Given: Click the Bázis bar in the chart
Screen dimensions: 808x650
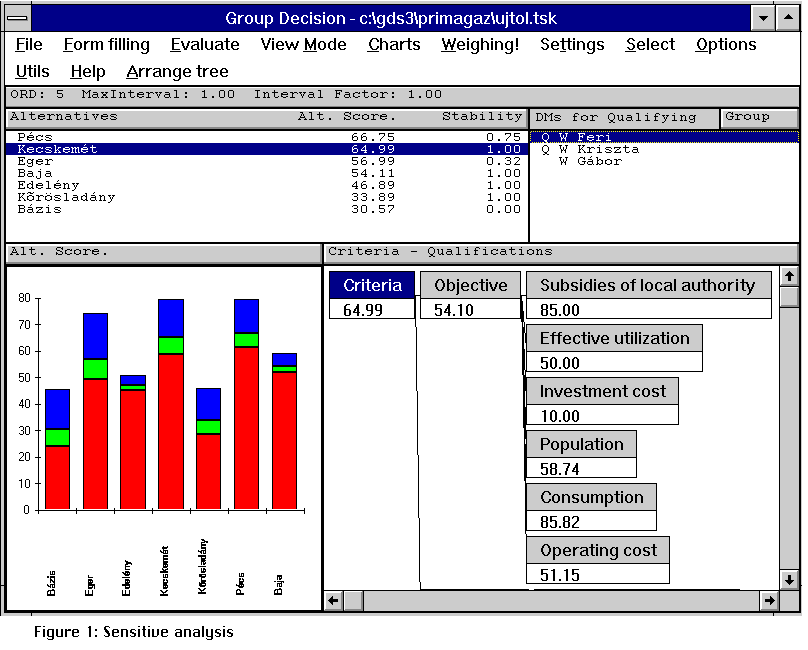Looking at the screenshot, I should point(57,449).
